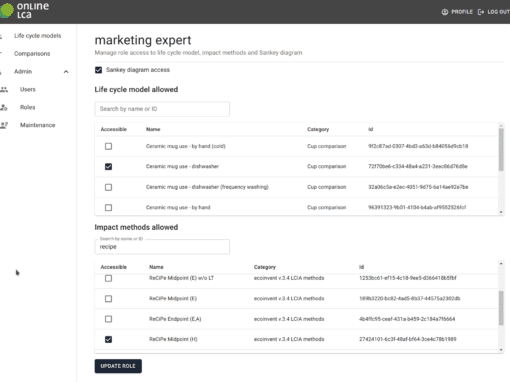Image resolution: width=510 pixels, height=382 pixels.
Task: Select the Admin sidebar section
Action: click(x=23, y=71)
